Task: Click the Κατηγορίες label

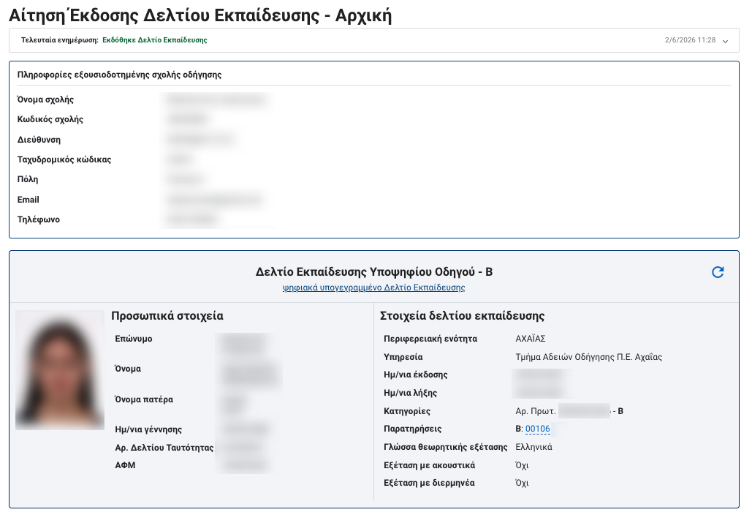Action: [x=407, y=411]
